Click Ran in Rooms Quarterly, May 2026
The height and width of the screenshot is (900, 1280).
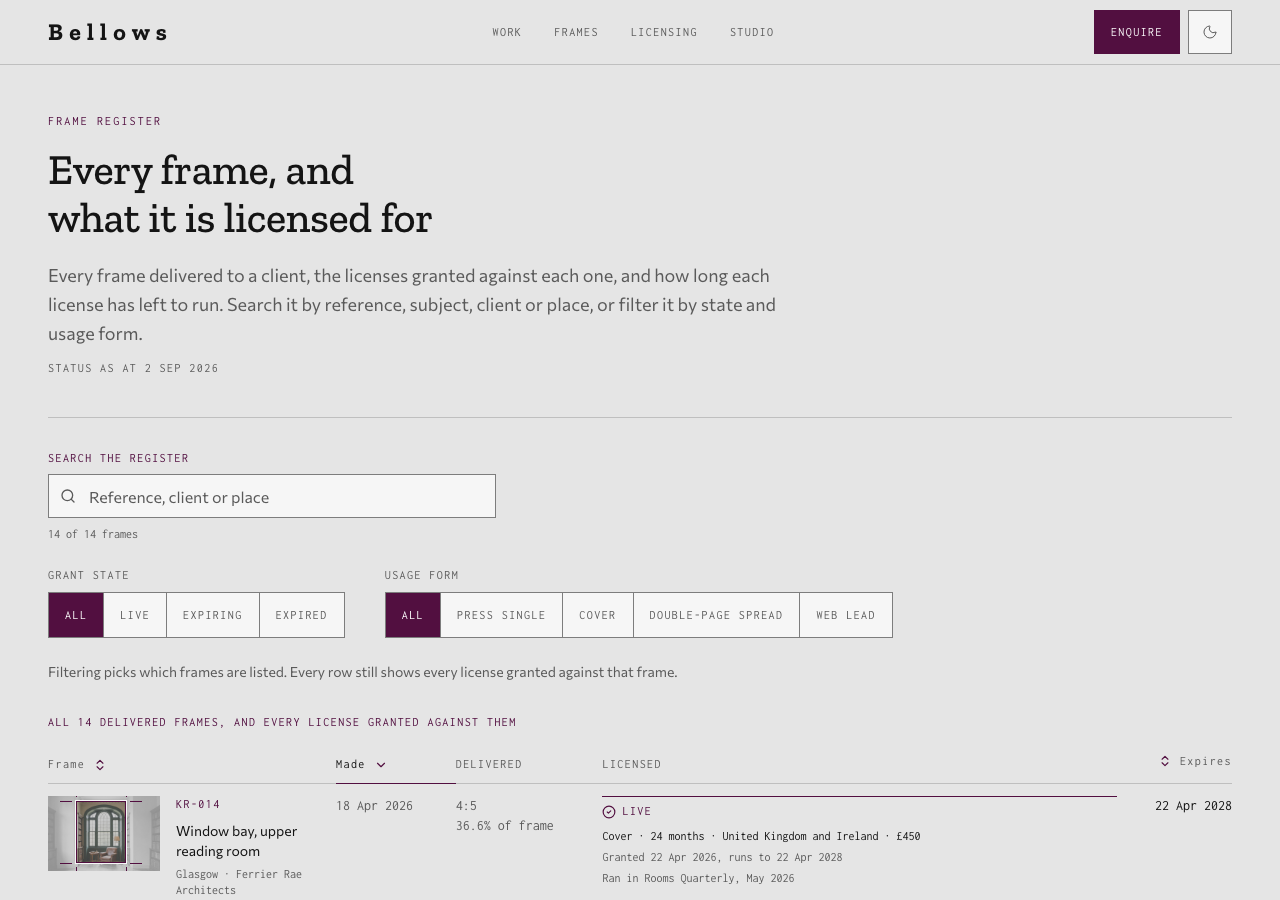(x=698, y=878)
